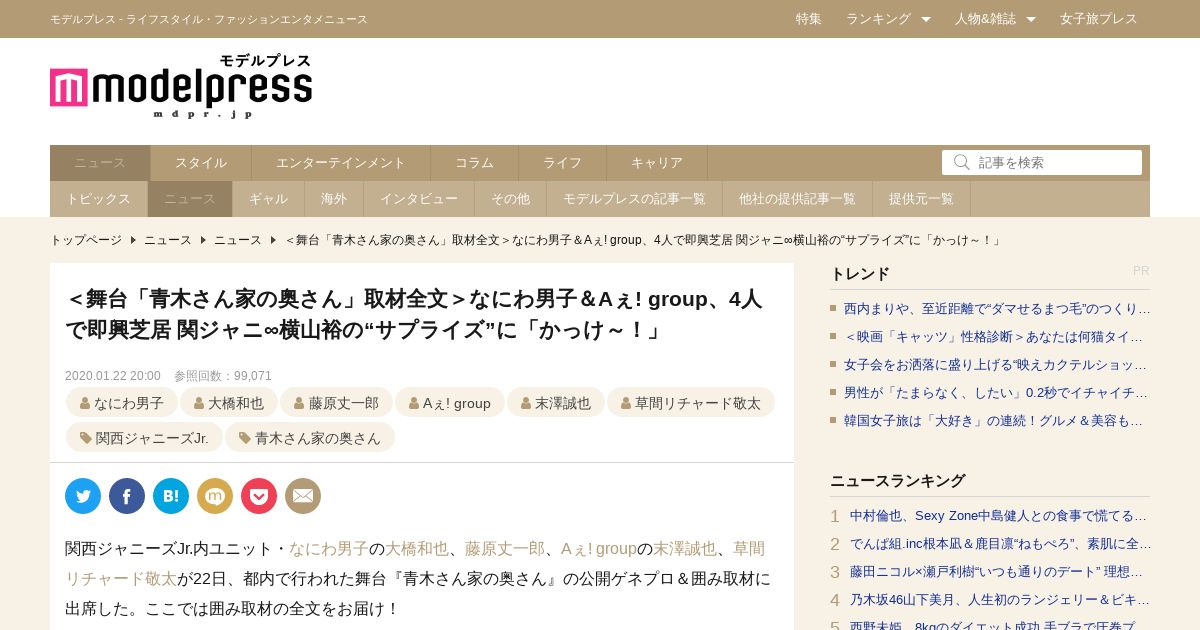Follow Aぇ! group link in article body
This screenshot has height=630, width=1200.
599,549
